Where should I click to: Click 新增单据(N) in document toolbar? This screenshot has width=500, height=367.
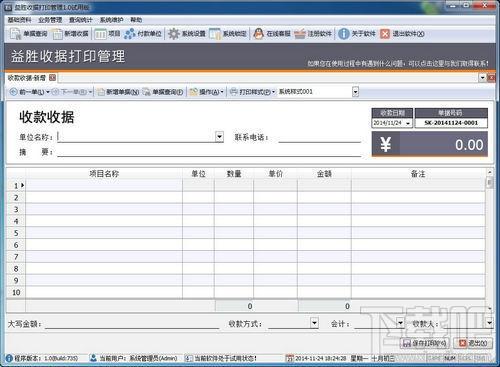pos(118,92)
